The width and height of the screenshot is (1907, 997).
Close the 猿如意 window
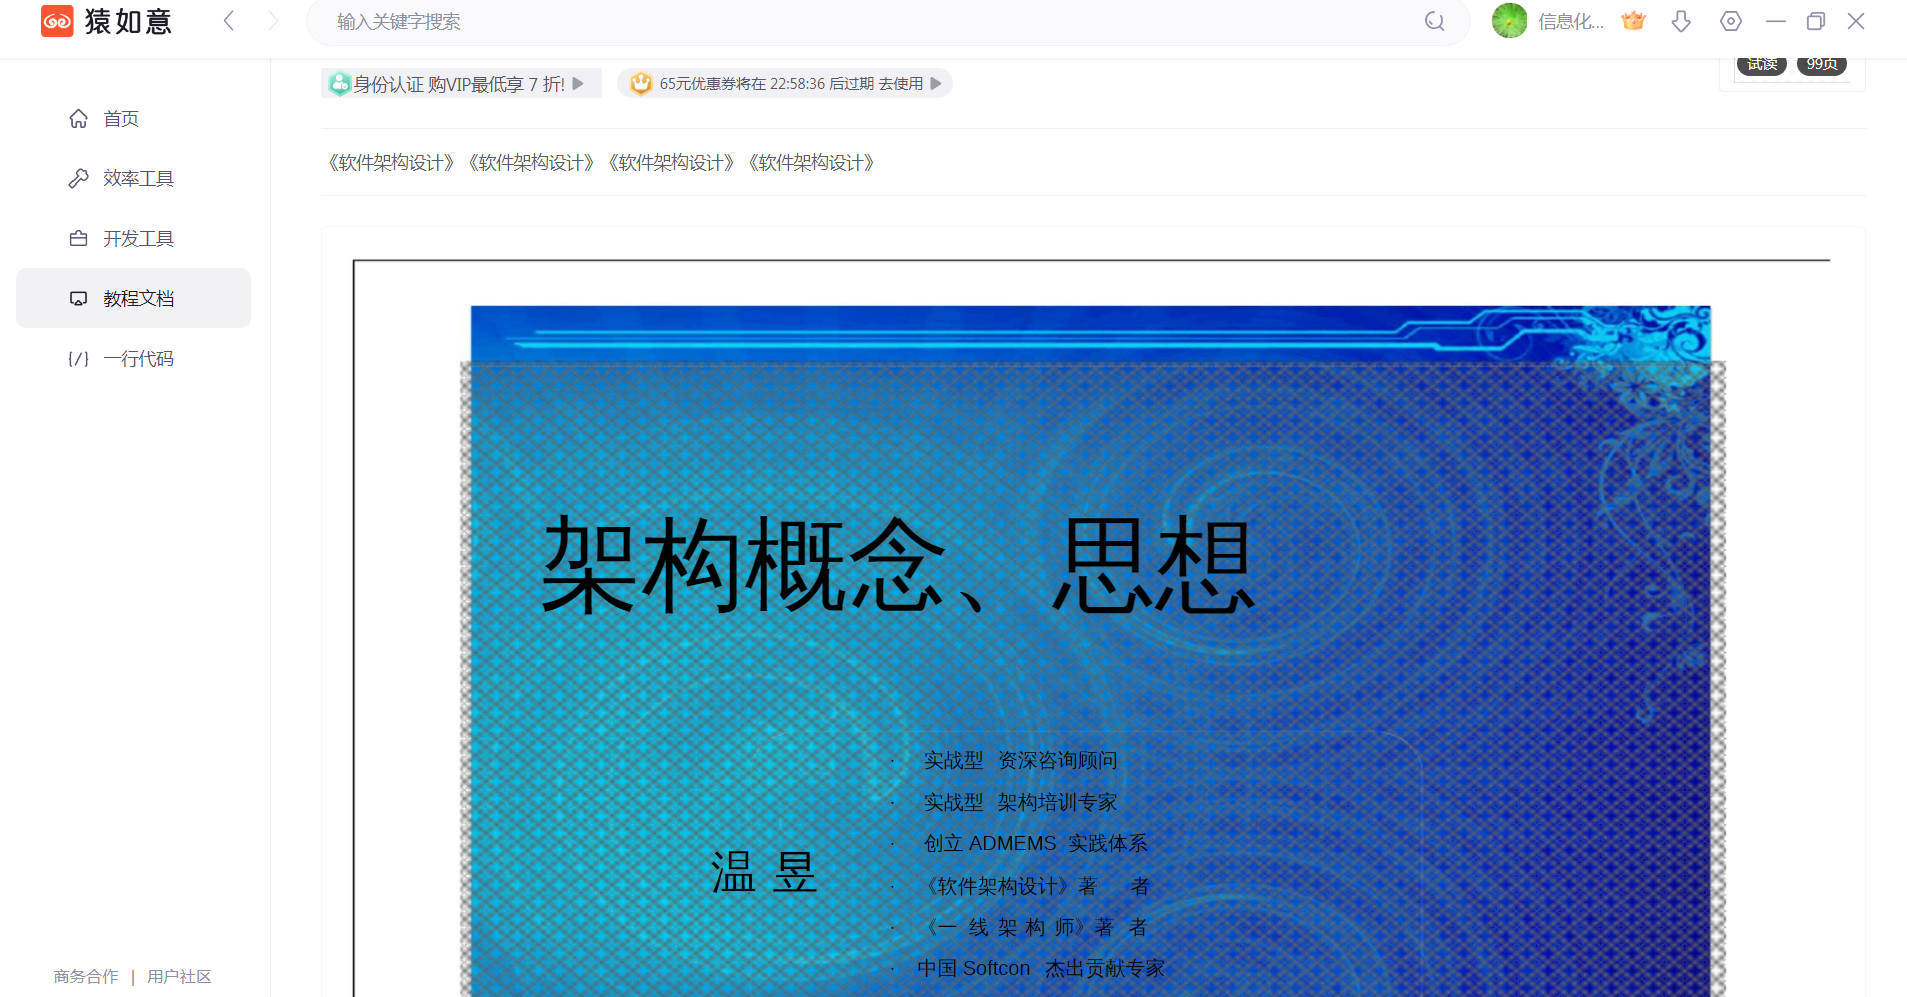coord(1856,21)
